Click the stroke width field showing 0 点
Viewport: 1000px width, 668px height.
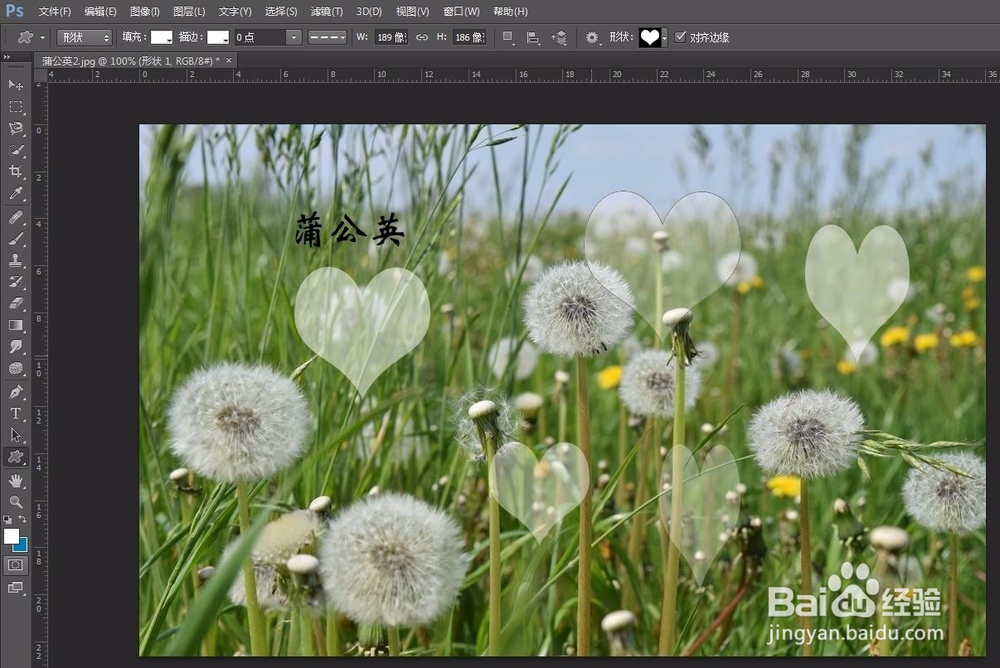[x=260, y=38]
